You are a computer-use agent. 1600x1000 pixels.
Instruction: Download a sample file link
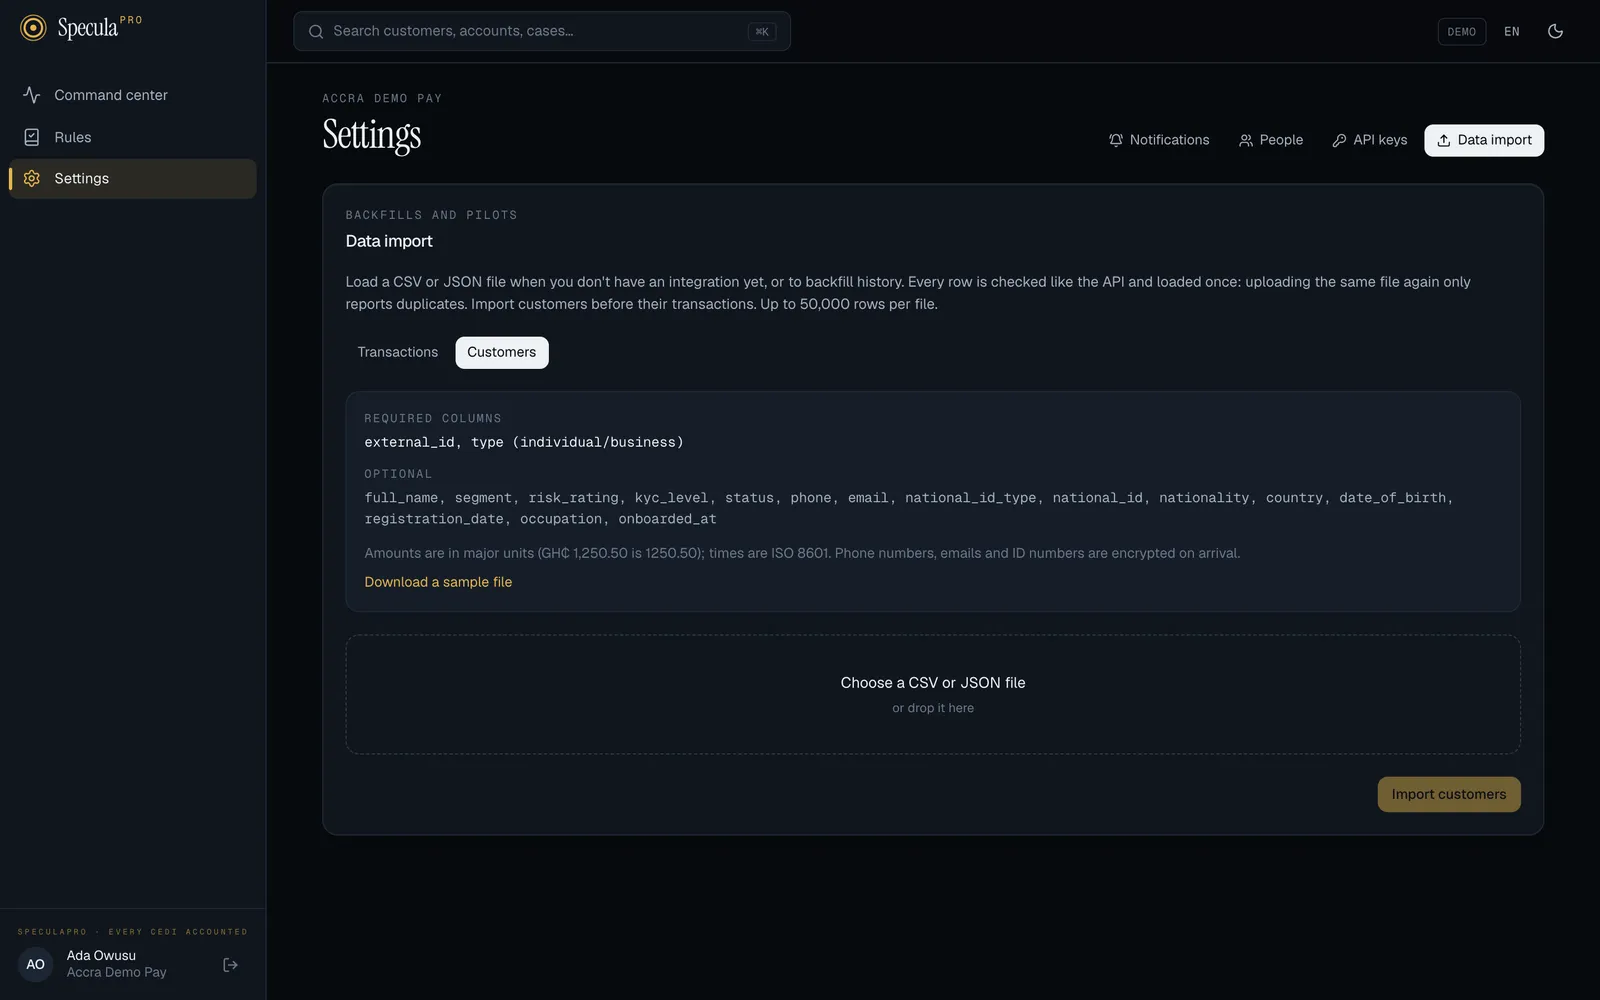438,582
